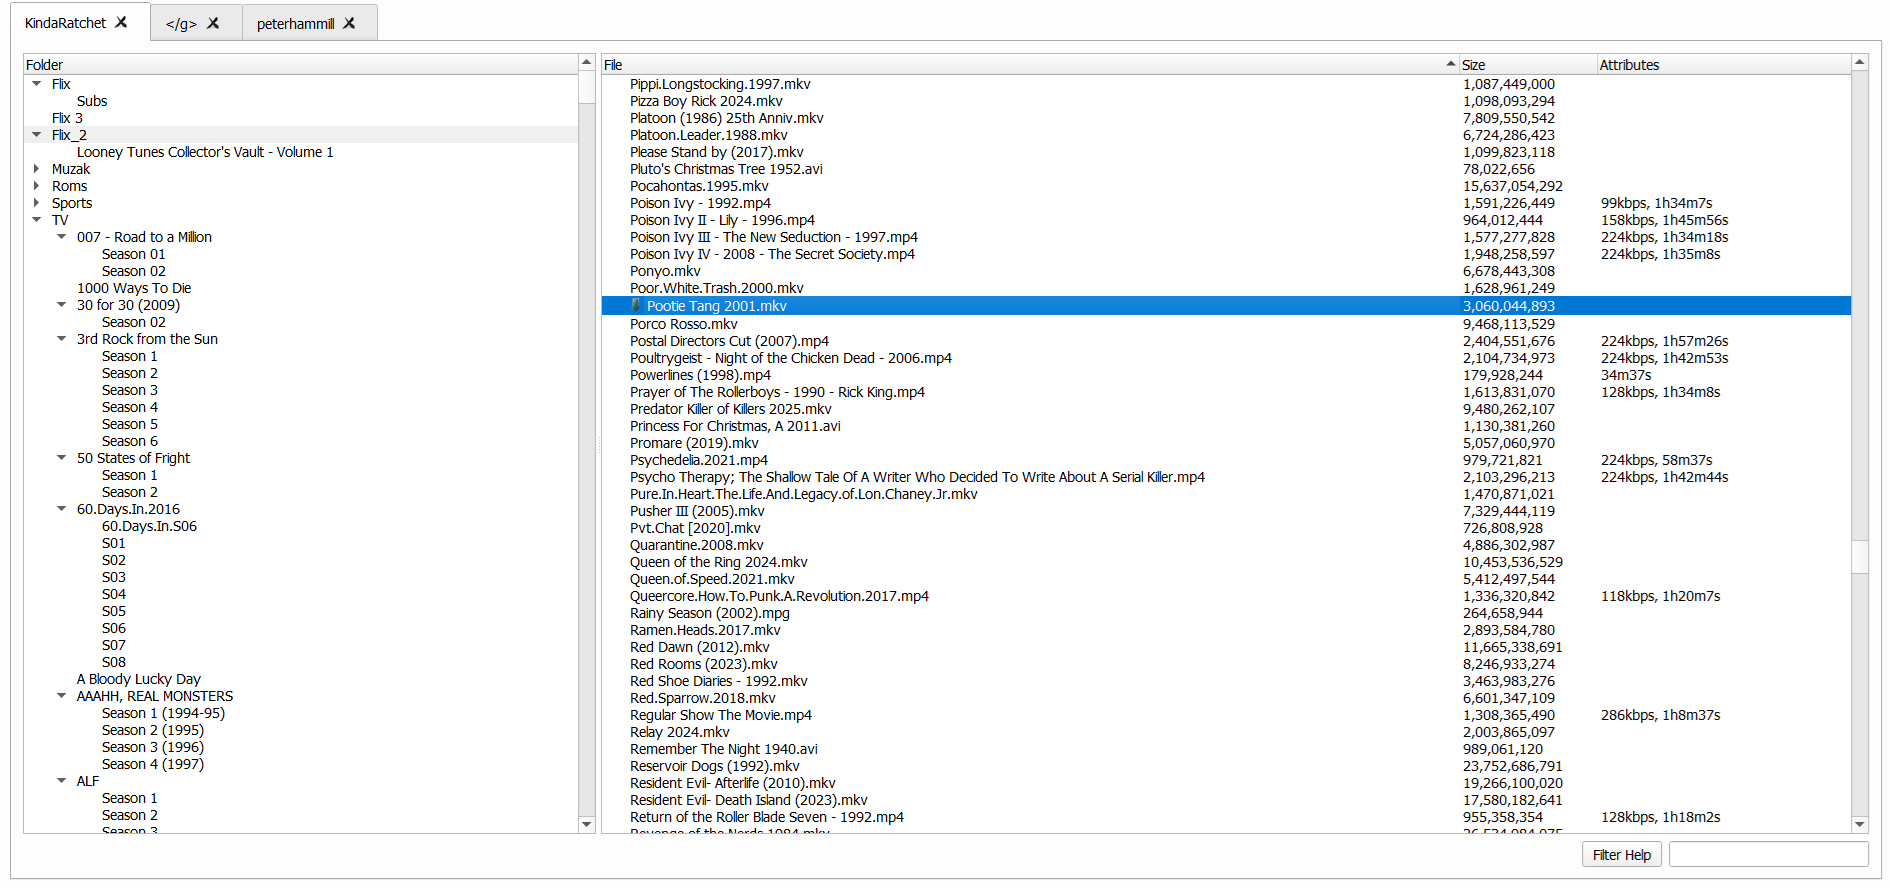Select file Rainy Season (2002).mpg
The width and height of the screenshot is (1890, 888).
(x=710, y=613)
